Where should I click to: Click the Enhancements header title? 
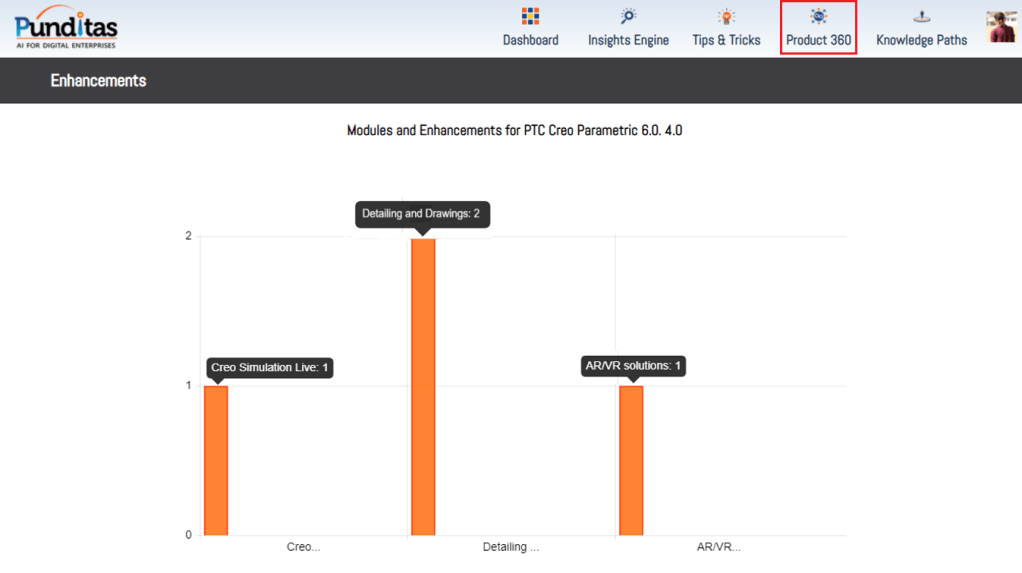pyautogui.click(x=98, y=81)
